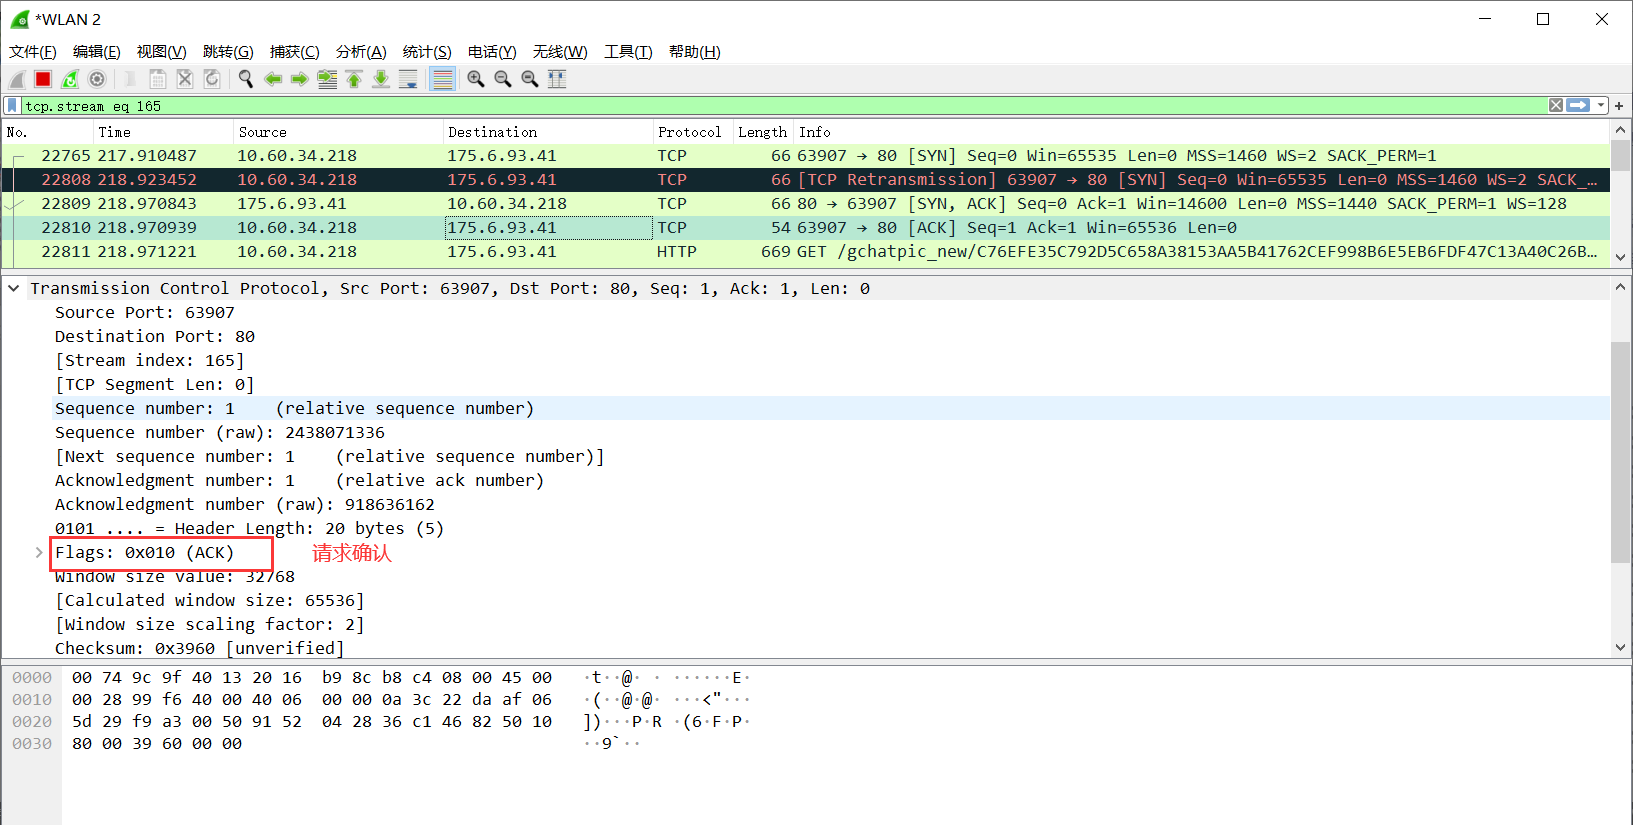Viewport: 1633px width, 825px height.
Task: Open the 捕获(C) menu
Action: (x=295, y=52)
